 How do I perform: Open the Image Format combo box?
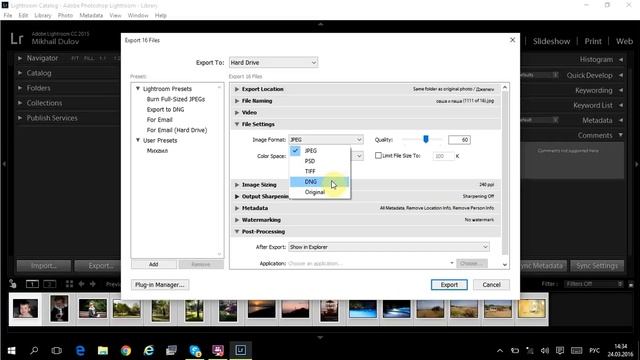[x=325, y=140]
